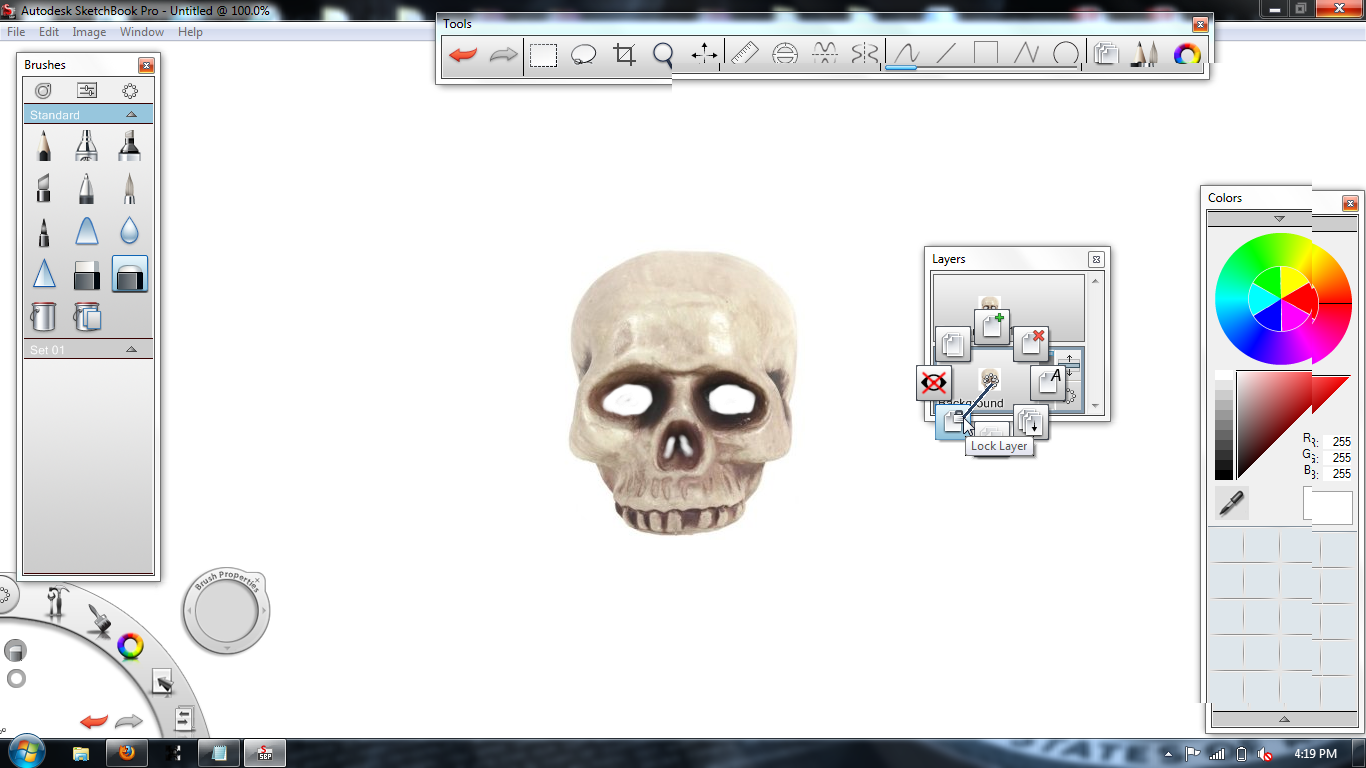Click Add Text Layer button
This screenshot has width=1366, height=768.
click(1048, 383)
